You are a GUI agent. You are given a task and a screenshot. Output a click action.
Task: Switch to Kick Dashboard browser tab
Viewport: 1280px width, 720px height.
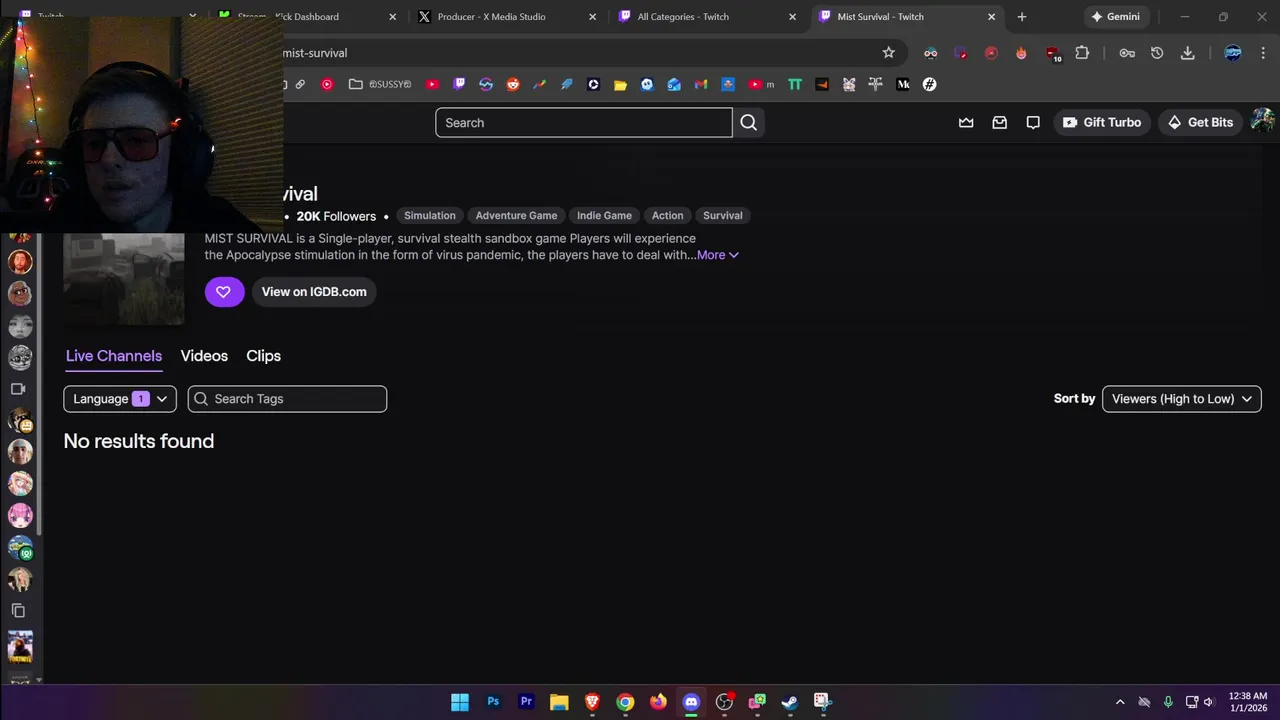(x=305, y=17)
